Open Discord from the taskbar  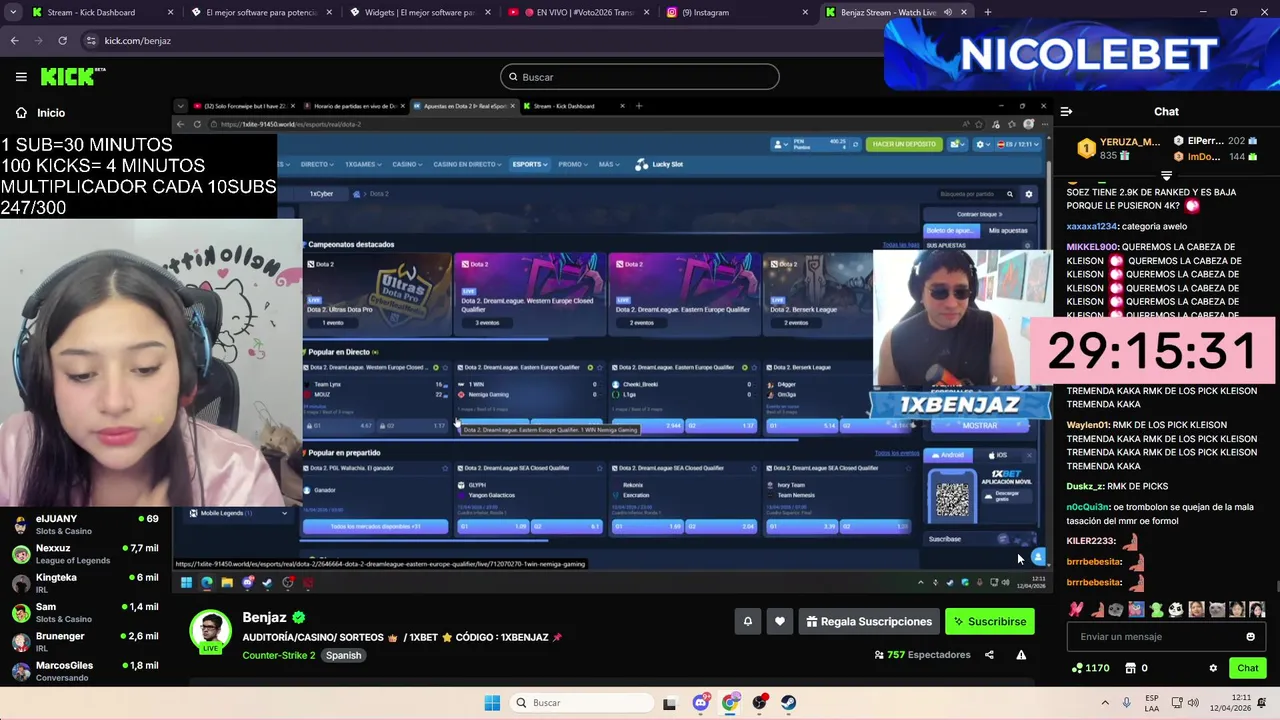tap(700, 703)
